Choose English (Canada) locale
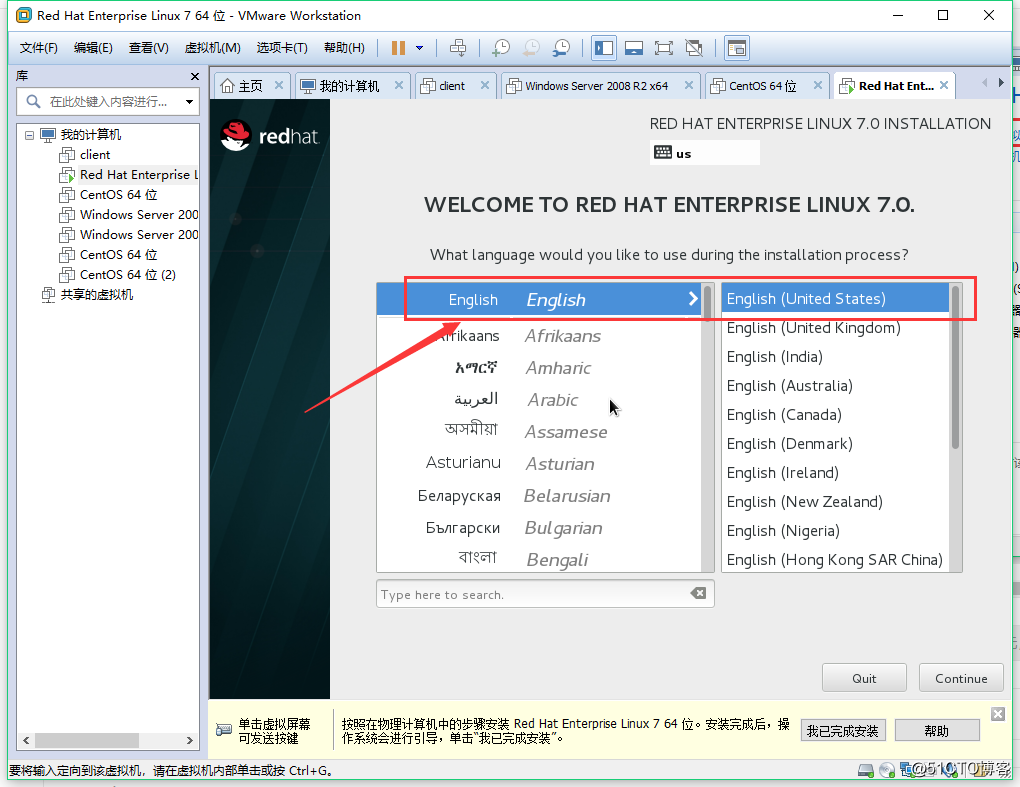 coord(835,414)
